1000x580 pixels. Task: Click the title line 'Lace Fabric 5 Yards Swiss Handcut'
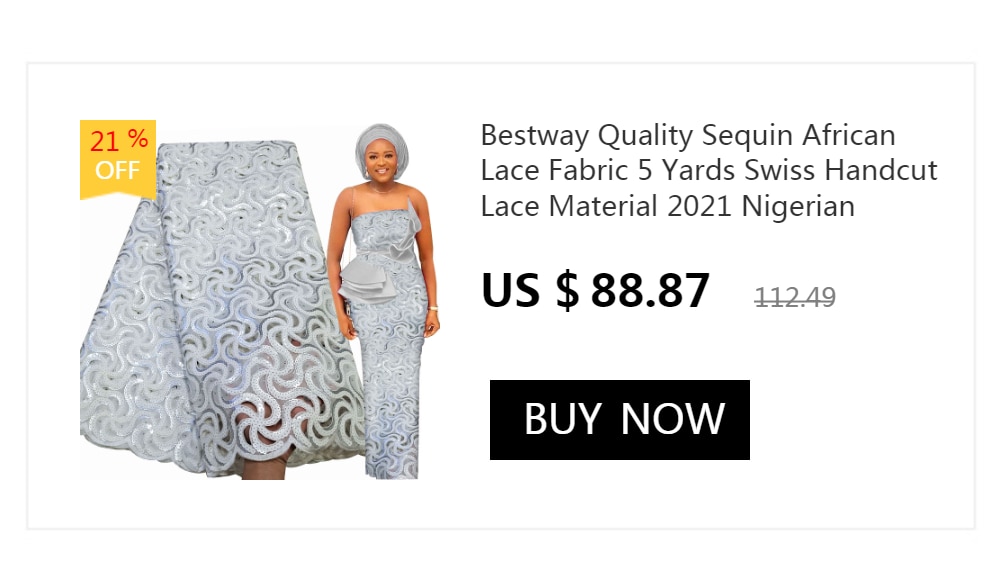(709, 170)
